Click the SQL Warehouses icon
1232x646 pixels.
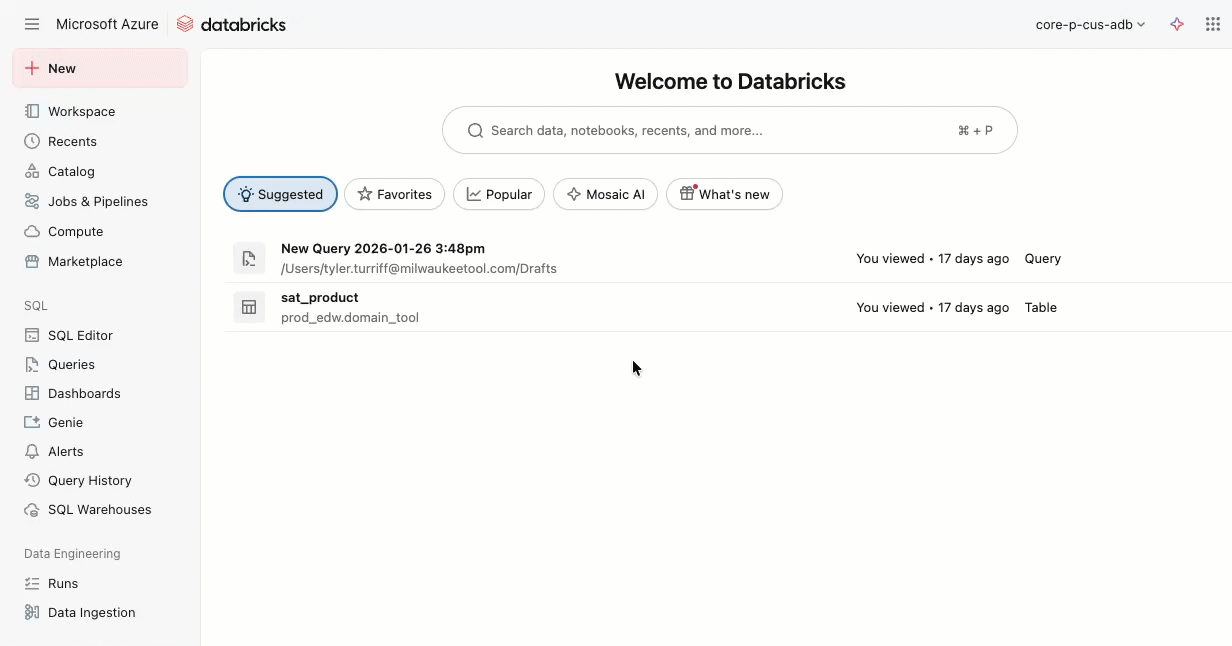[x=32, y=509]
